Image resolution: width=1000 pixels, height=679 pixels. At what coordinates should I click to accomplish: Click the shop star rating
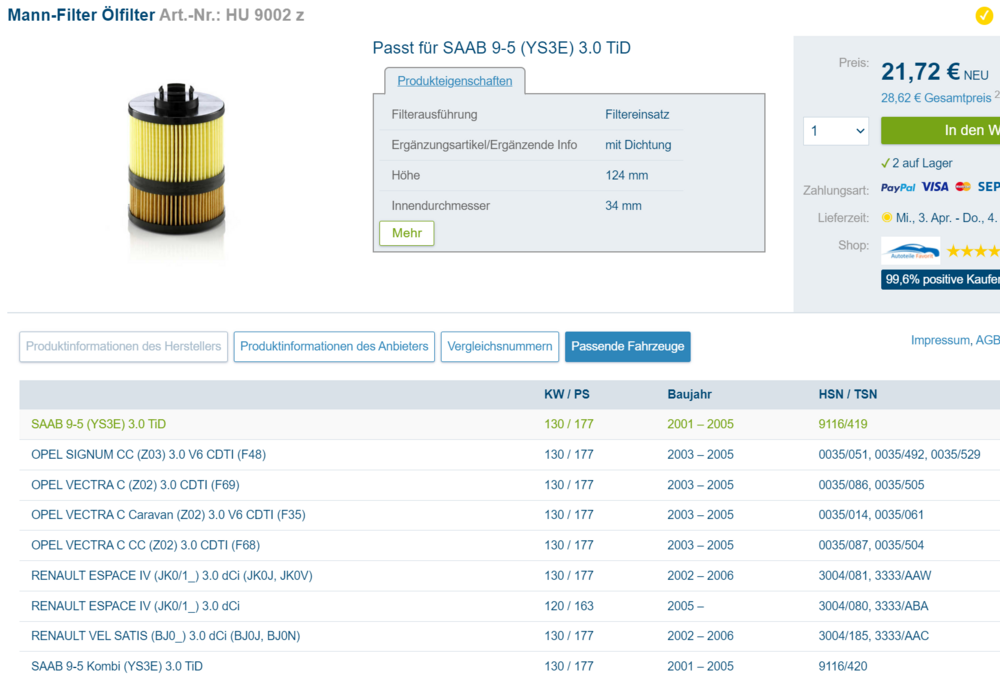973,251
